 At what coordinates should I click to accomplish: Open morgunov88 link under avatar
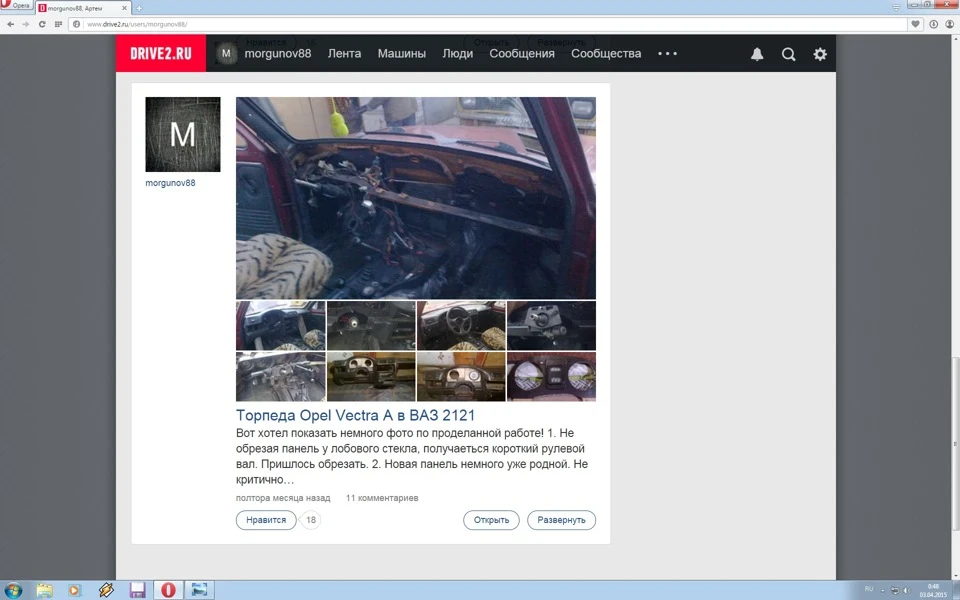click(170, 183)
